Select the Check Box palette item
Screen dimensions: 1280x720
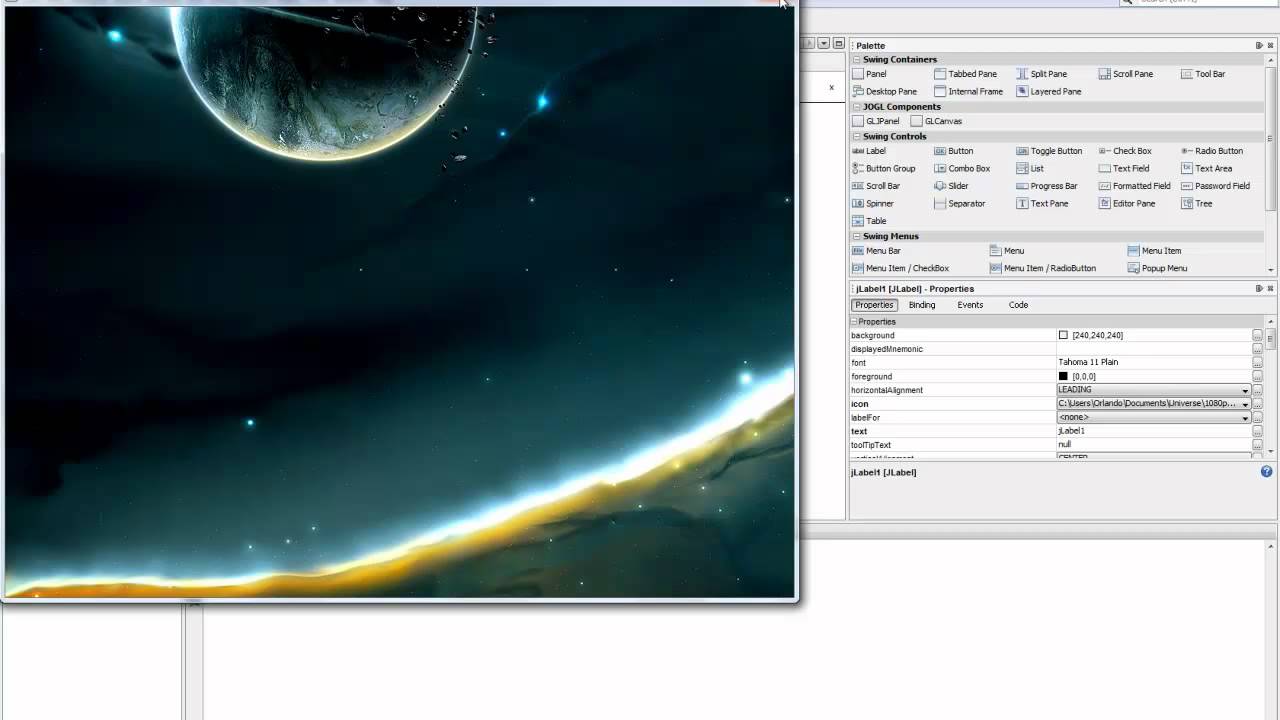pos(1125,151)
